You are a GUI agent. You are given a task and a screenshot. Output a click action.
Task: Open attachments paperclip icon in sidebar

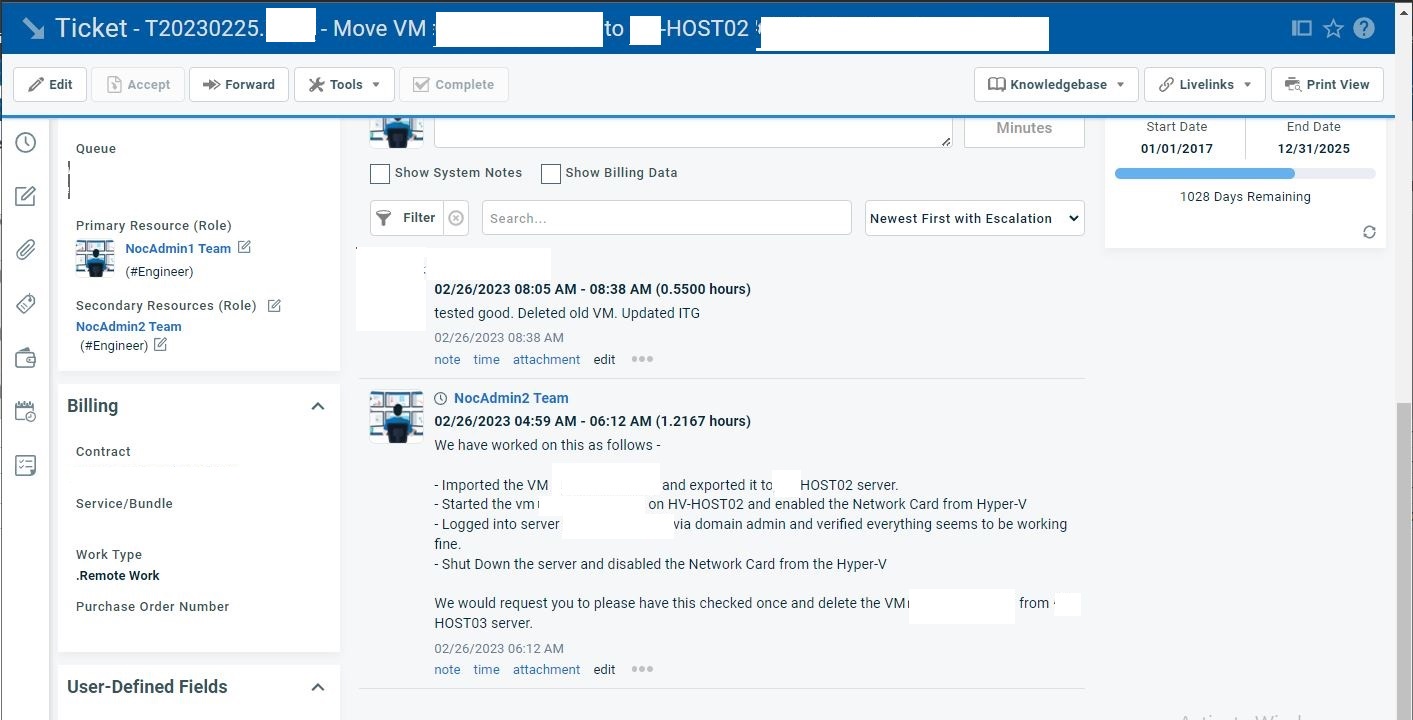pos(26,250)
